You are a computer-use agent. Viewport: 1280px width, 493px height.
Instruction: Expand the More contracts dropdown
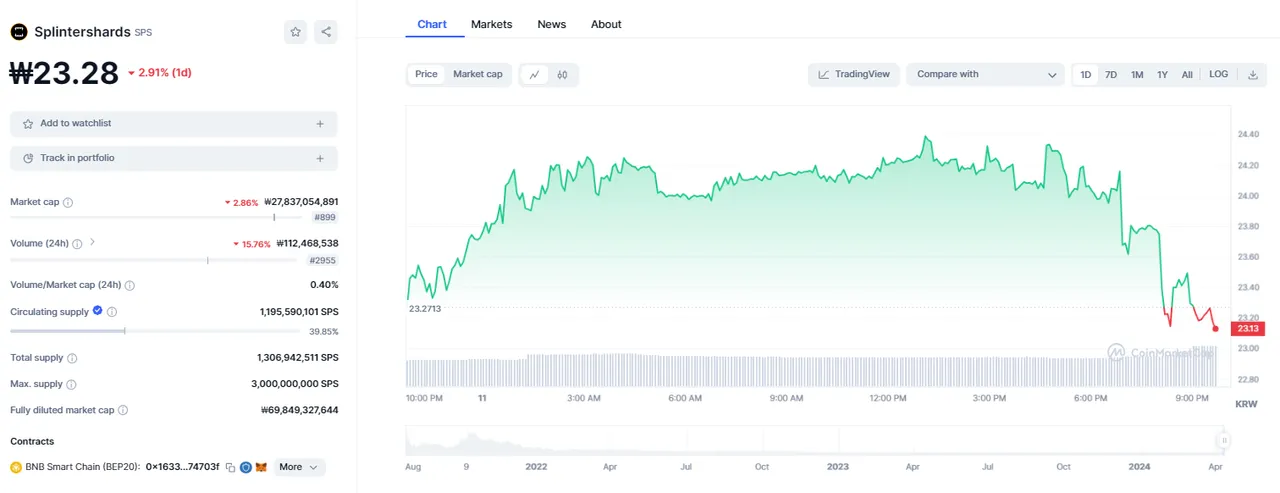tap(299, 467)
